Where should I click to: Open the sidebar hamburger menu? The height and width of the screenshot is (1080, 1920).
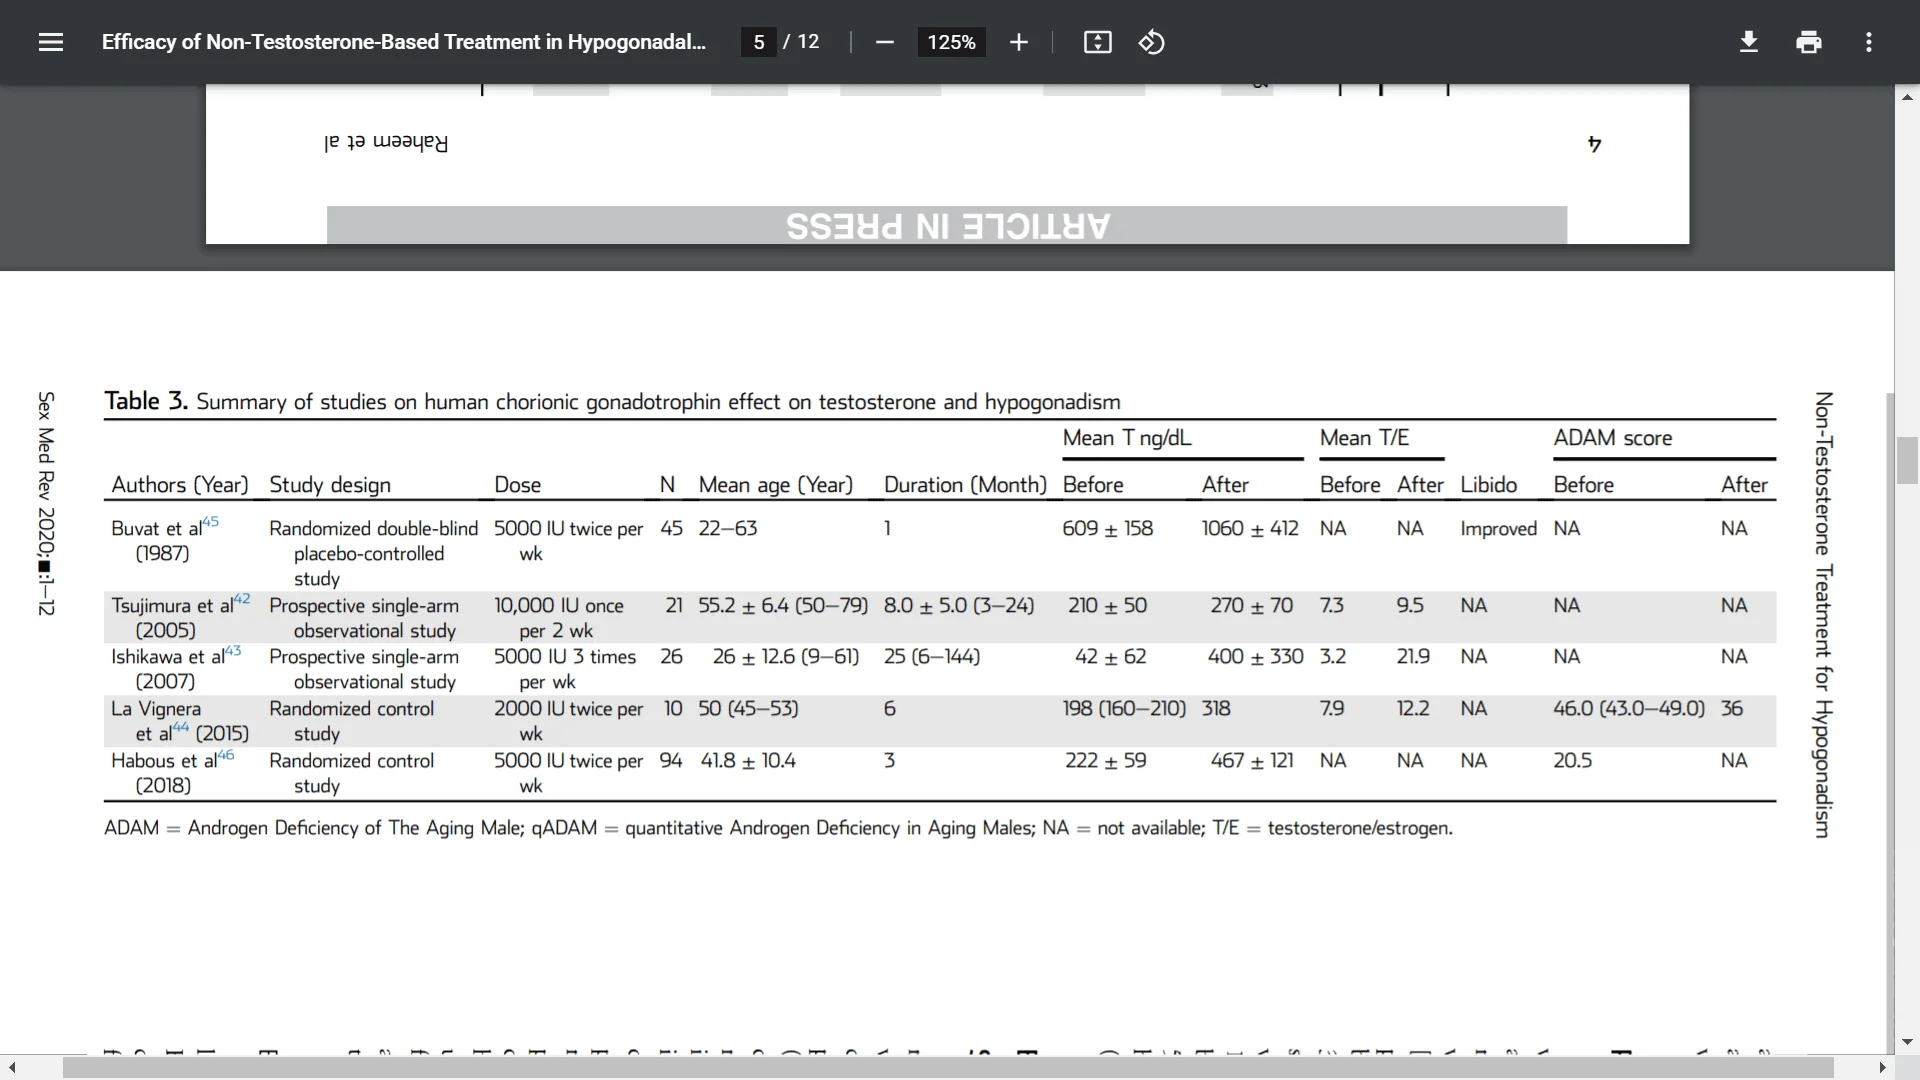click(51, 42)
